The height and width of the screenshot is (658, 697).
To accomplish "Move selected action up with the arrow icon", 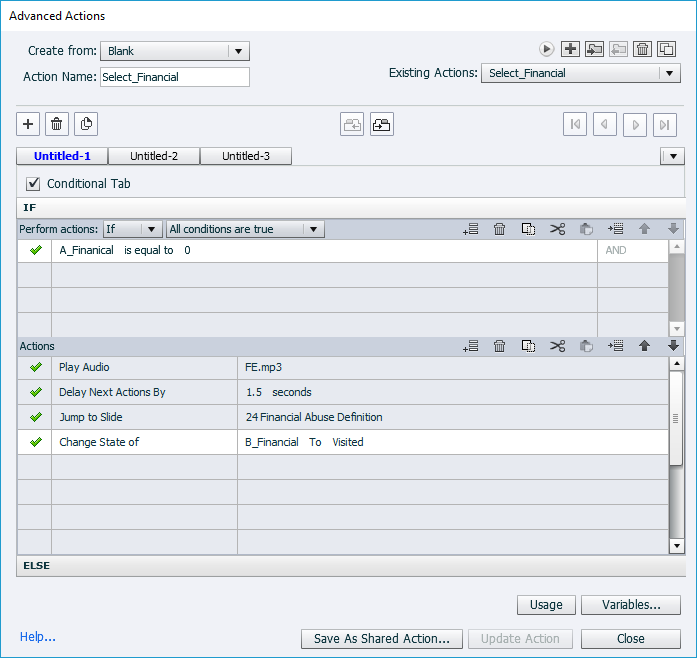I will pyautogui.click(x=644, y=346).
